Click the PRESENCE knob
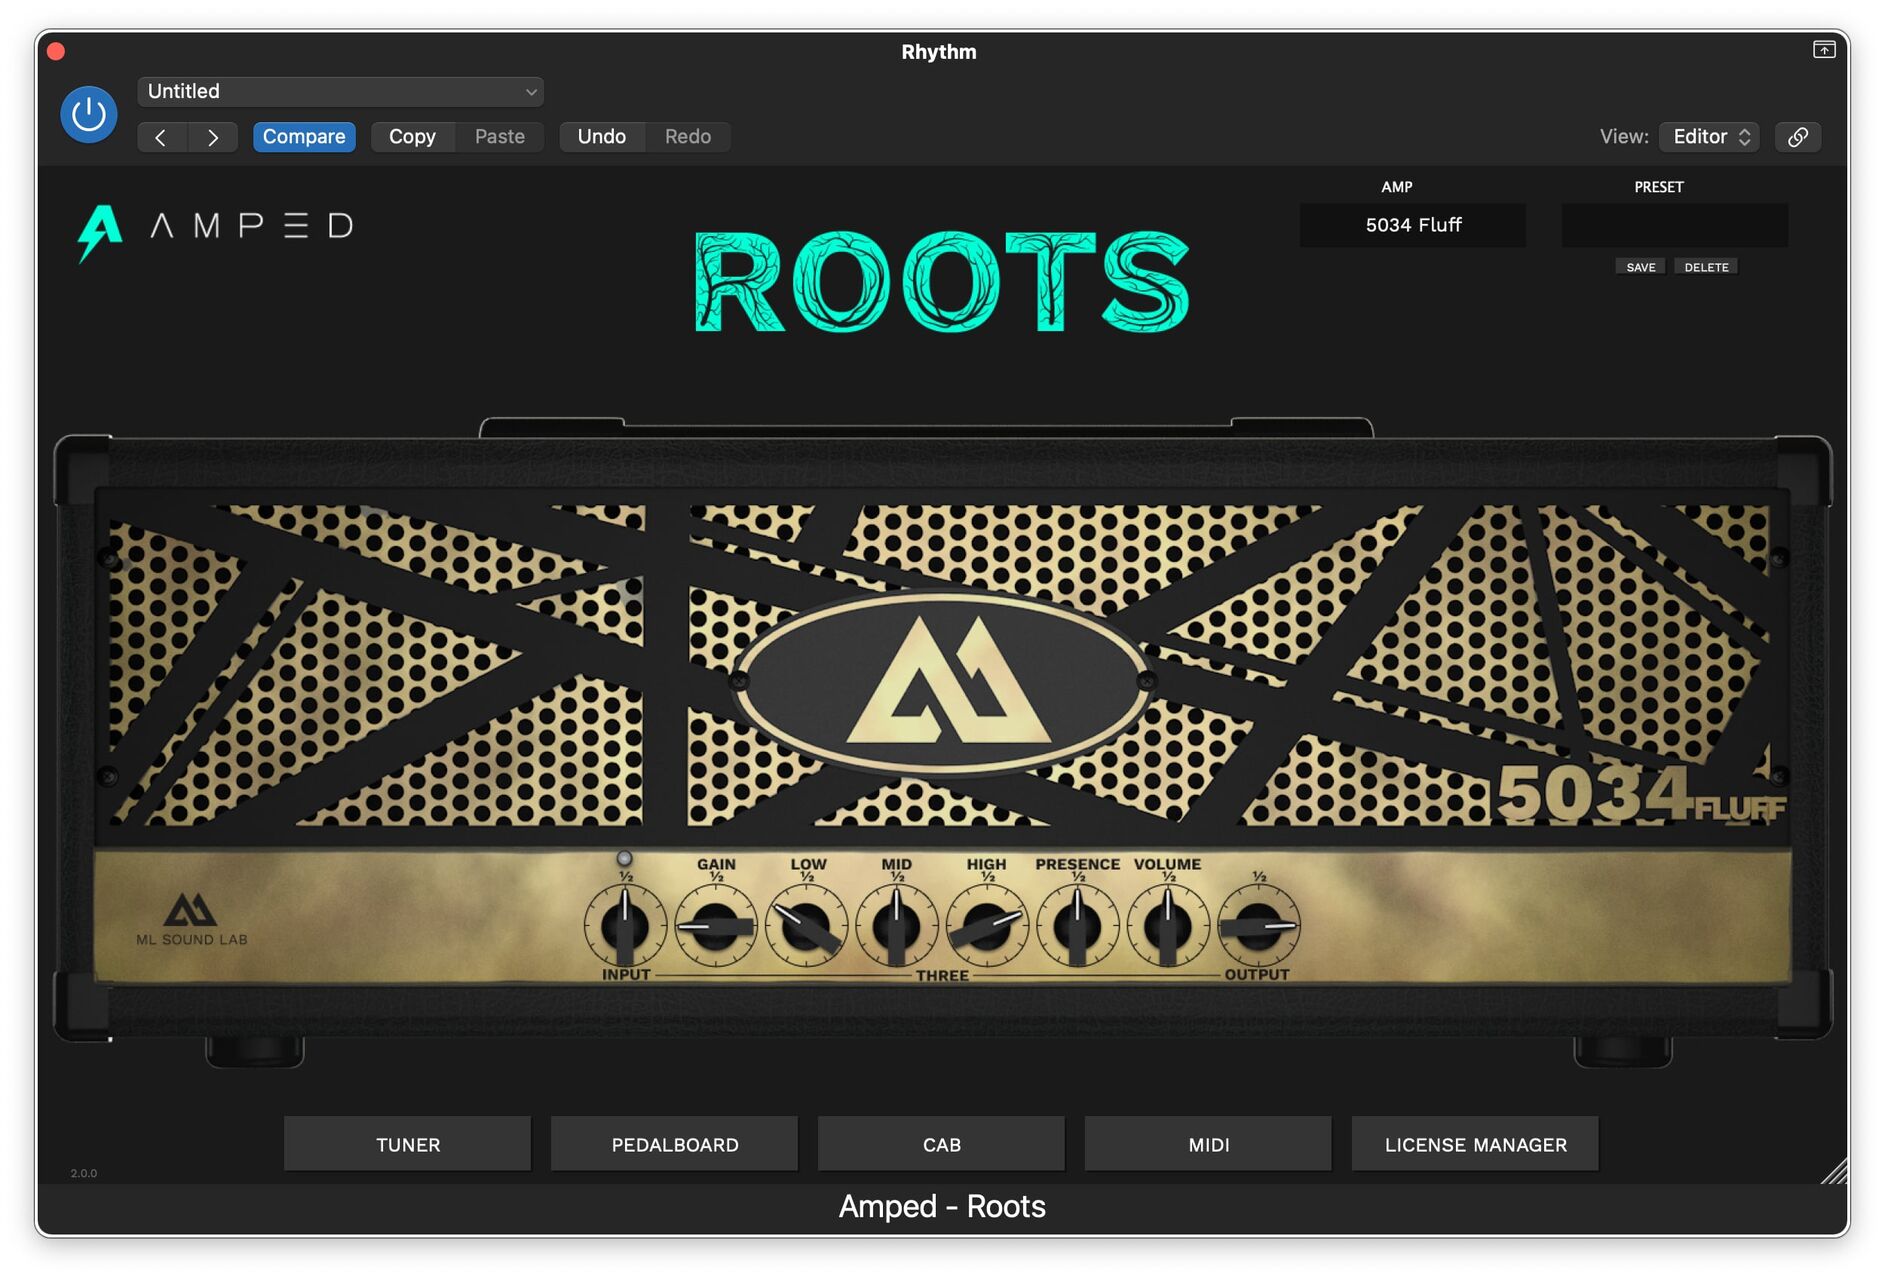Screen dimensions: 1885x1279 click(1077, 925)
